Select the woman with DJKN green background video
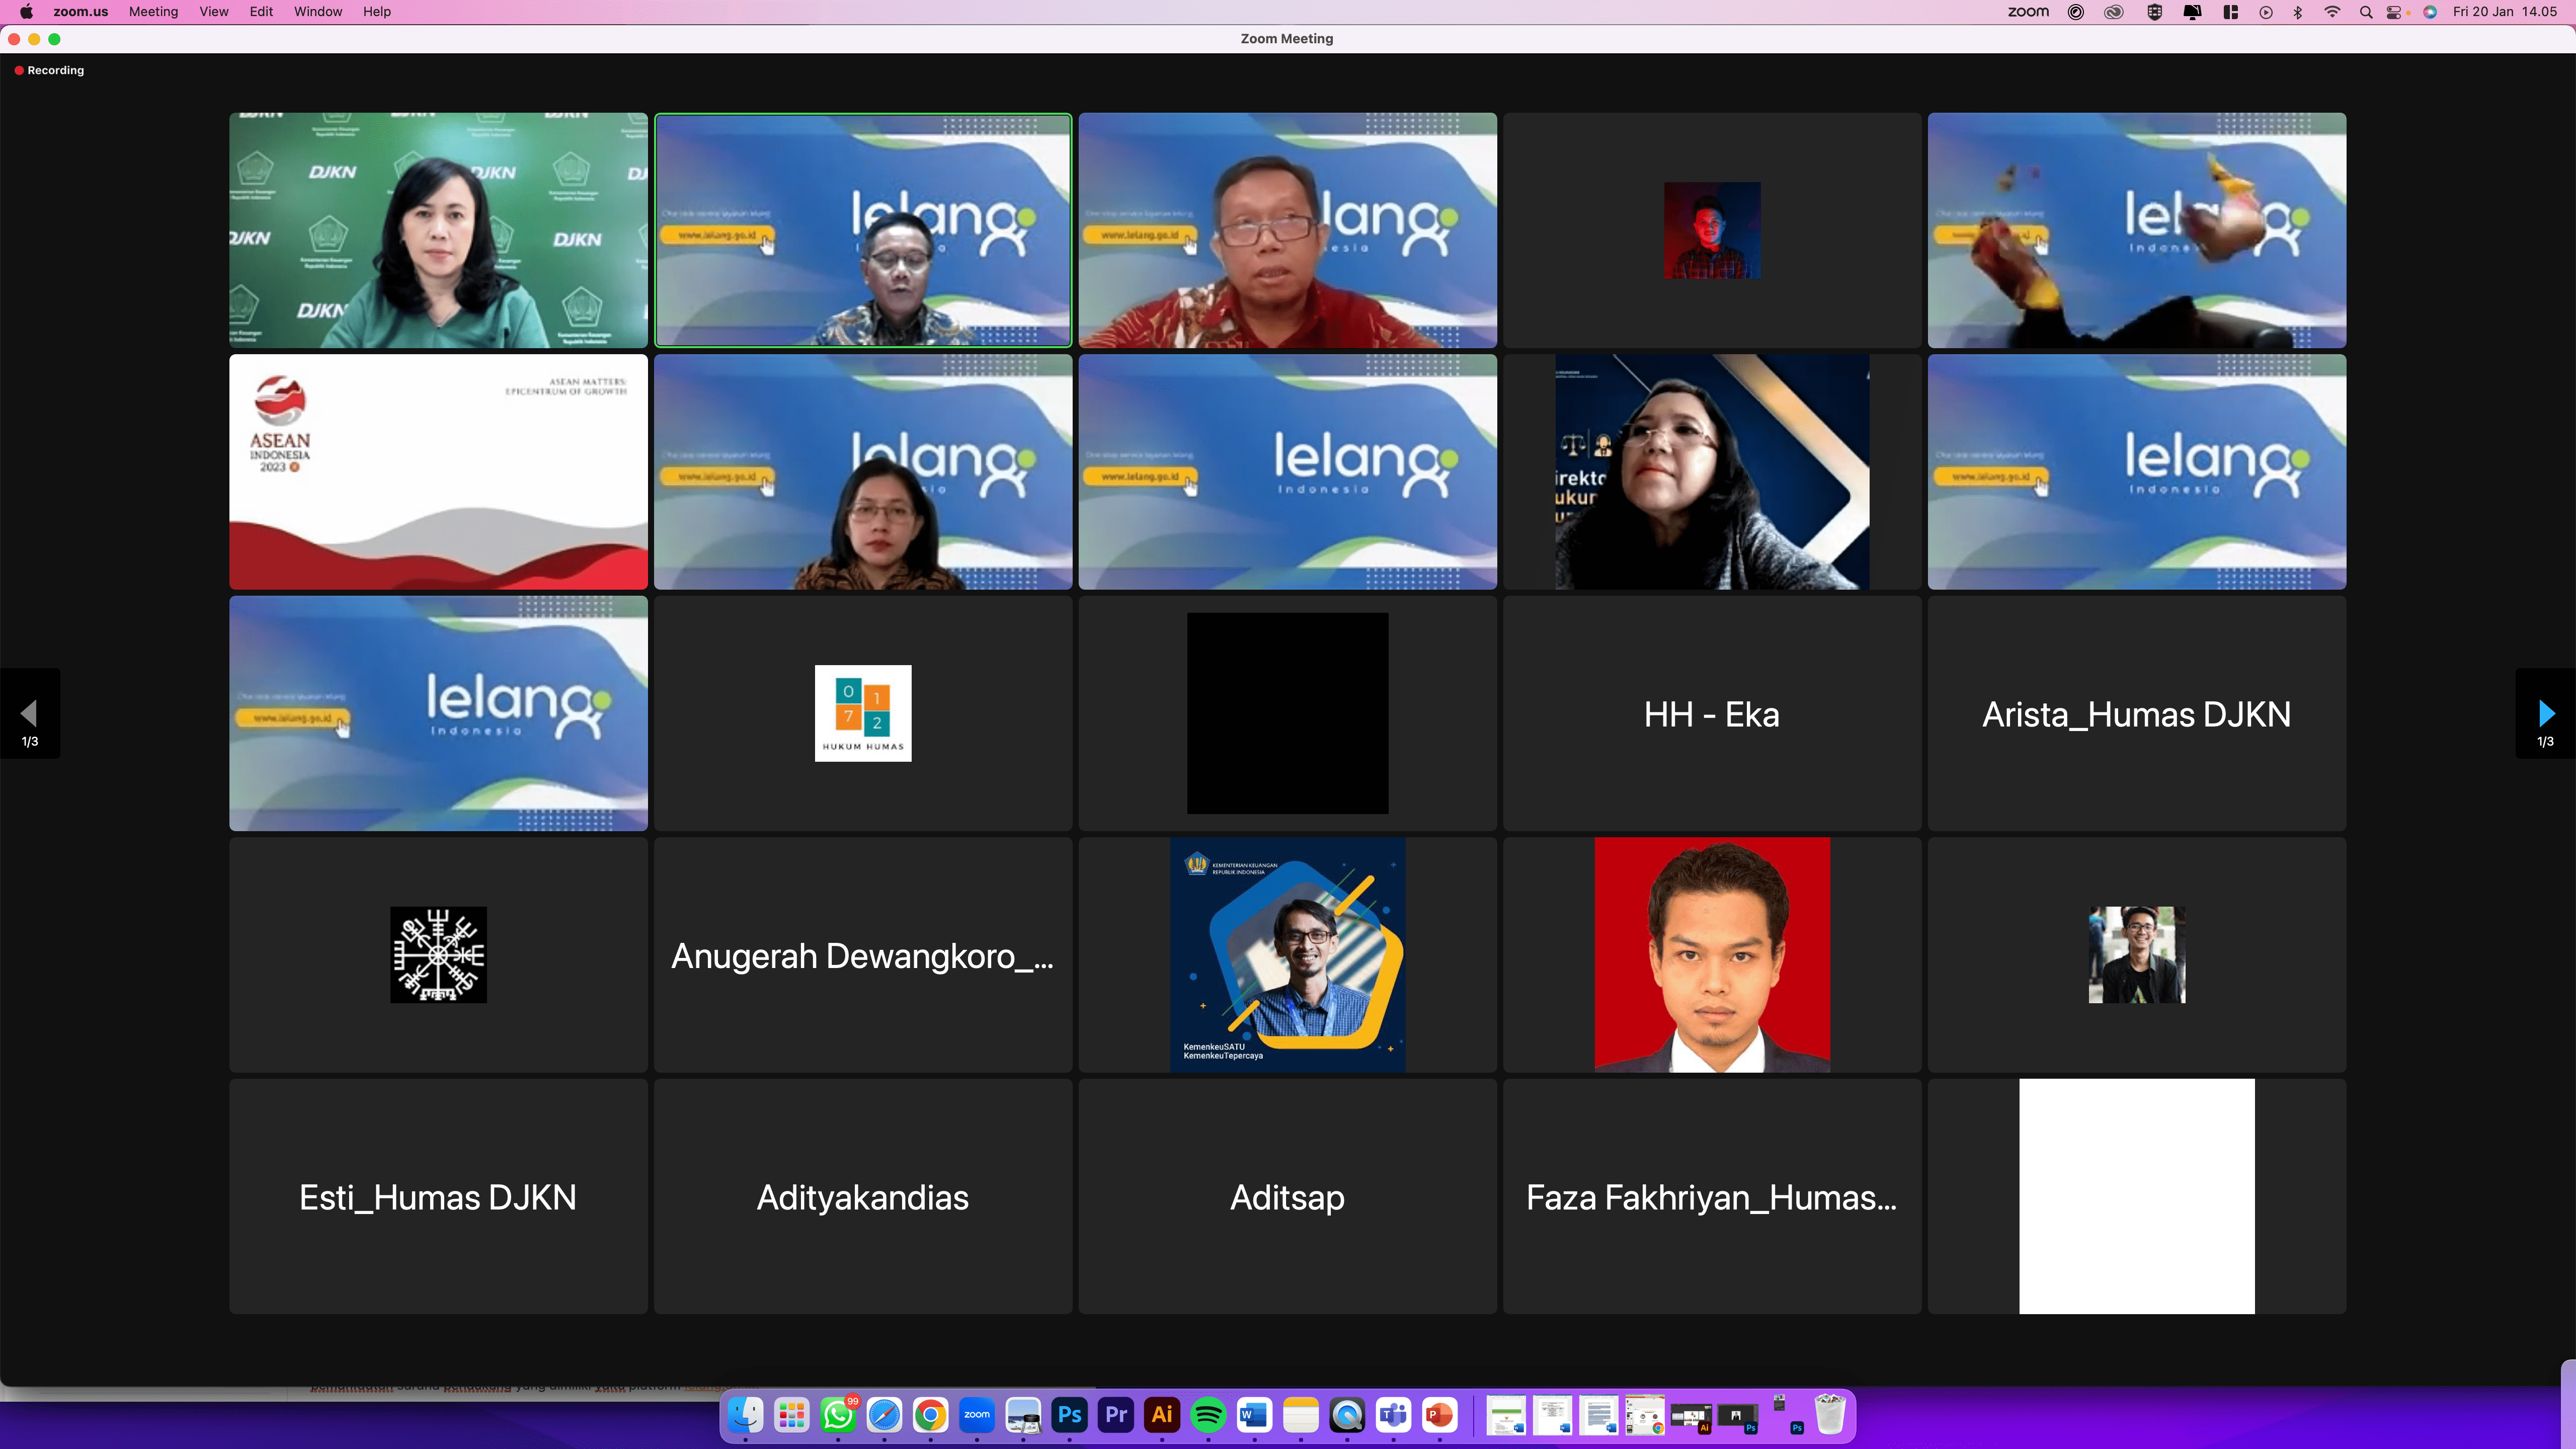Screen dimensions: 2576x1449 tap(438, 230)
